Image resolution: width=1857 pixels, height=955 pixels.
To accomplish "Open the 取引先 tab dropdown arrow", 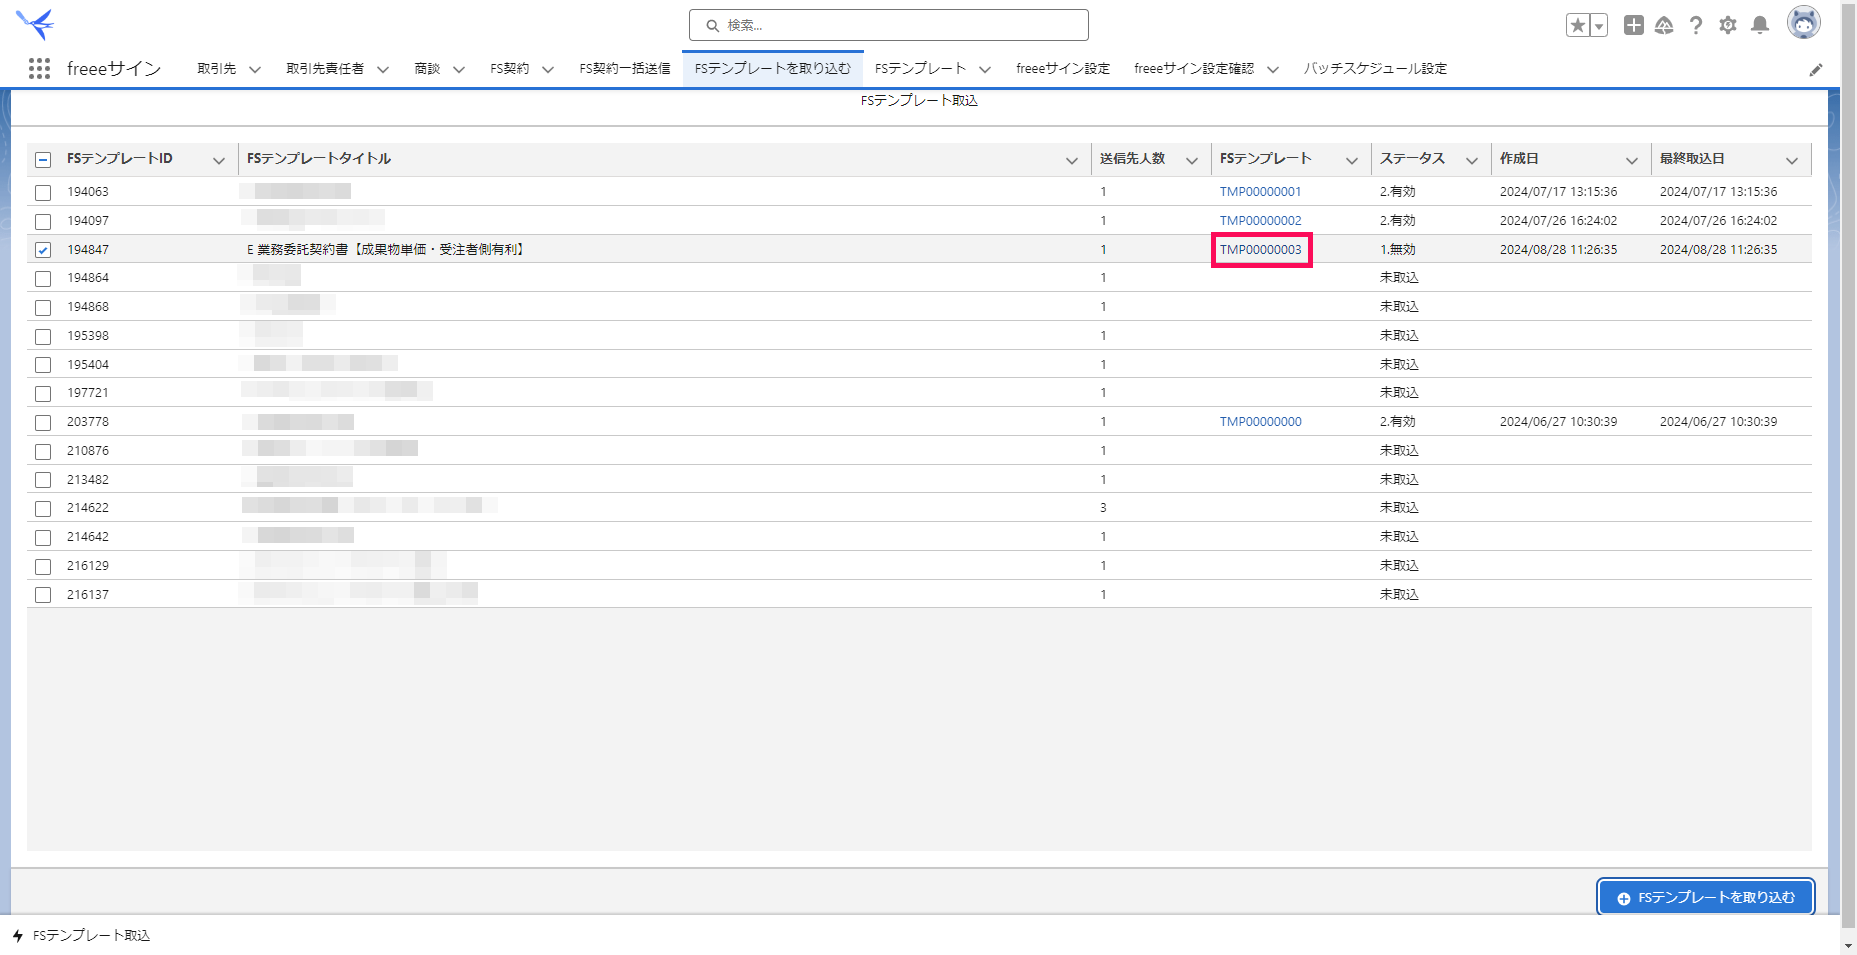I will 255,69.
